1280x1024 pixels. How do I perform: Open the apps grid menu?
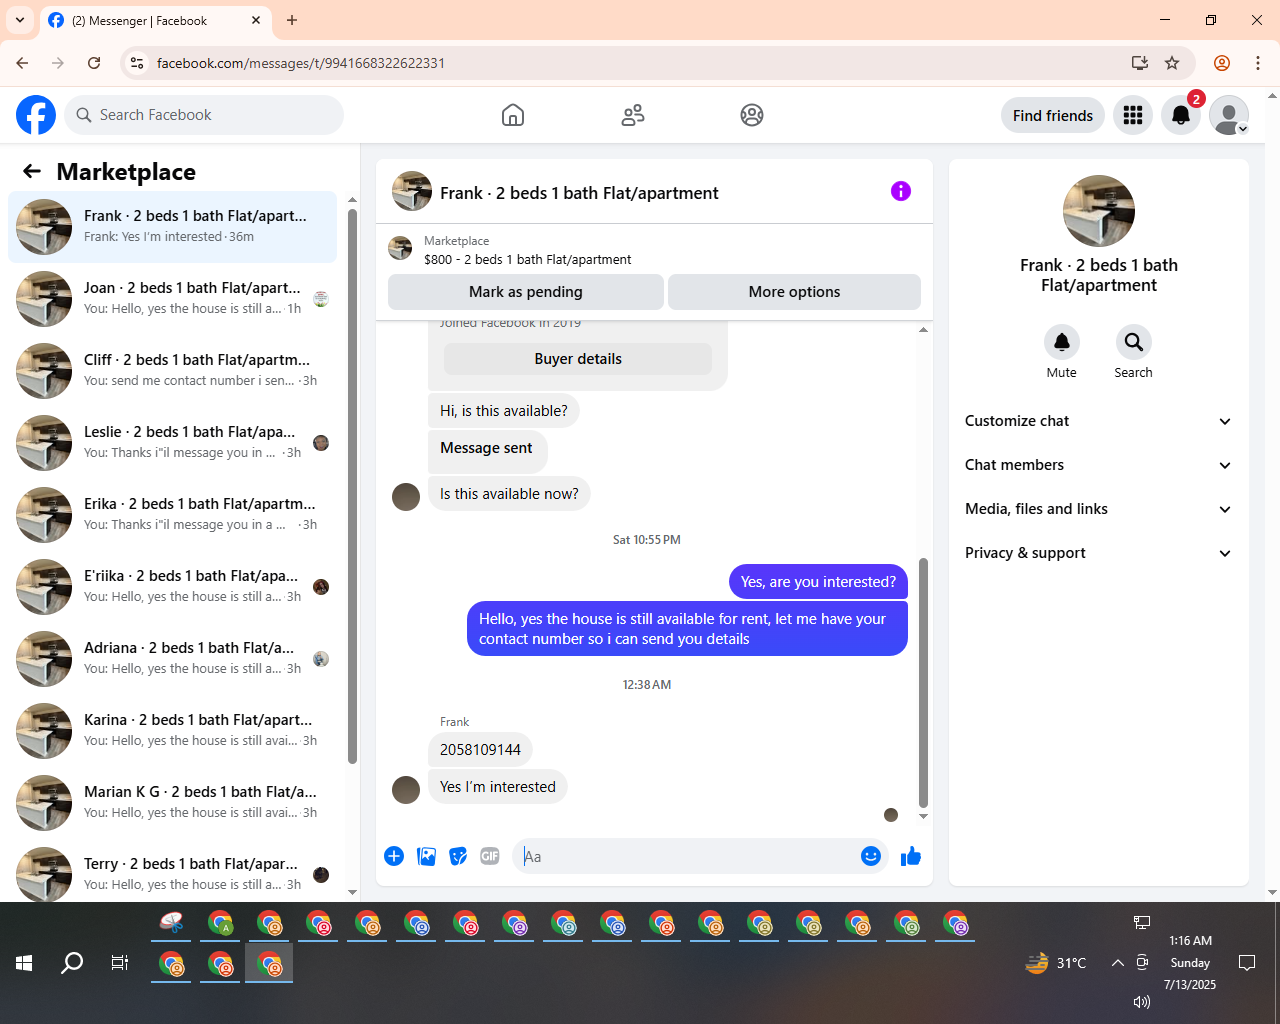[x=1133, y=115]
